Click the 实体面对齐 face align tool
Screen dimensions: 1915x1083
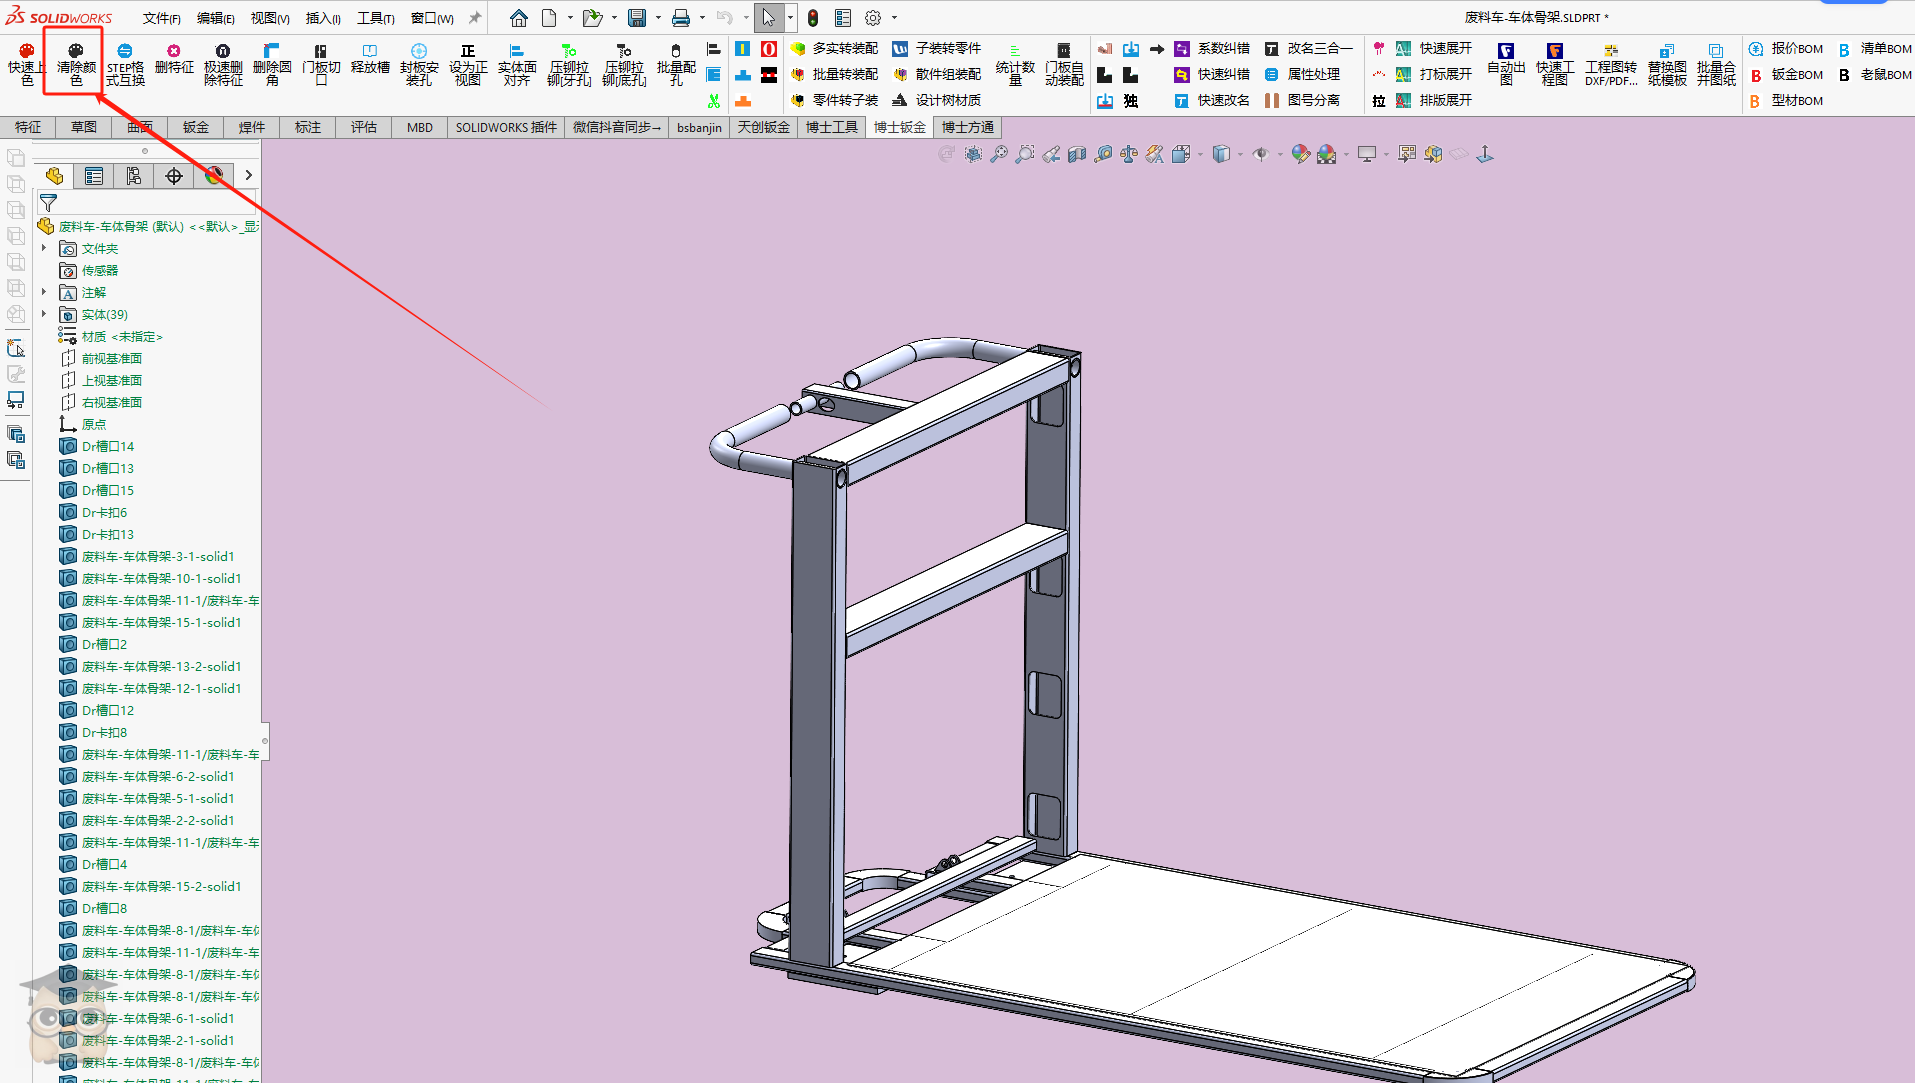point(517,64)
